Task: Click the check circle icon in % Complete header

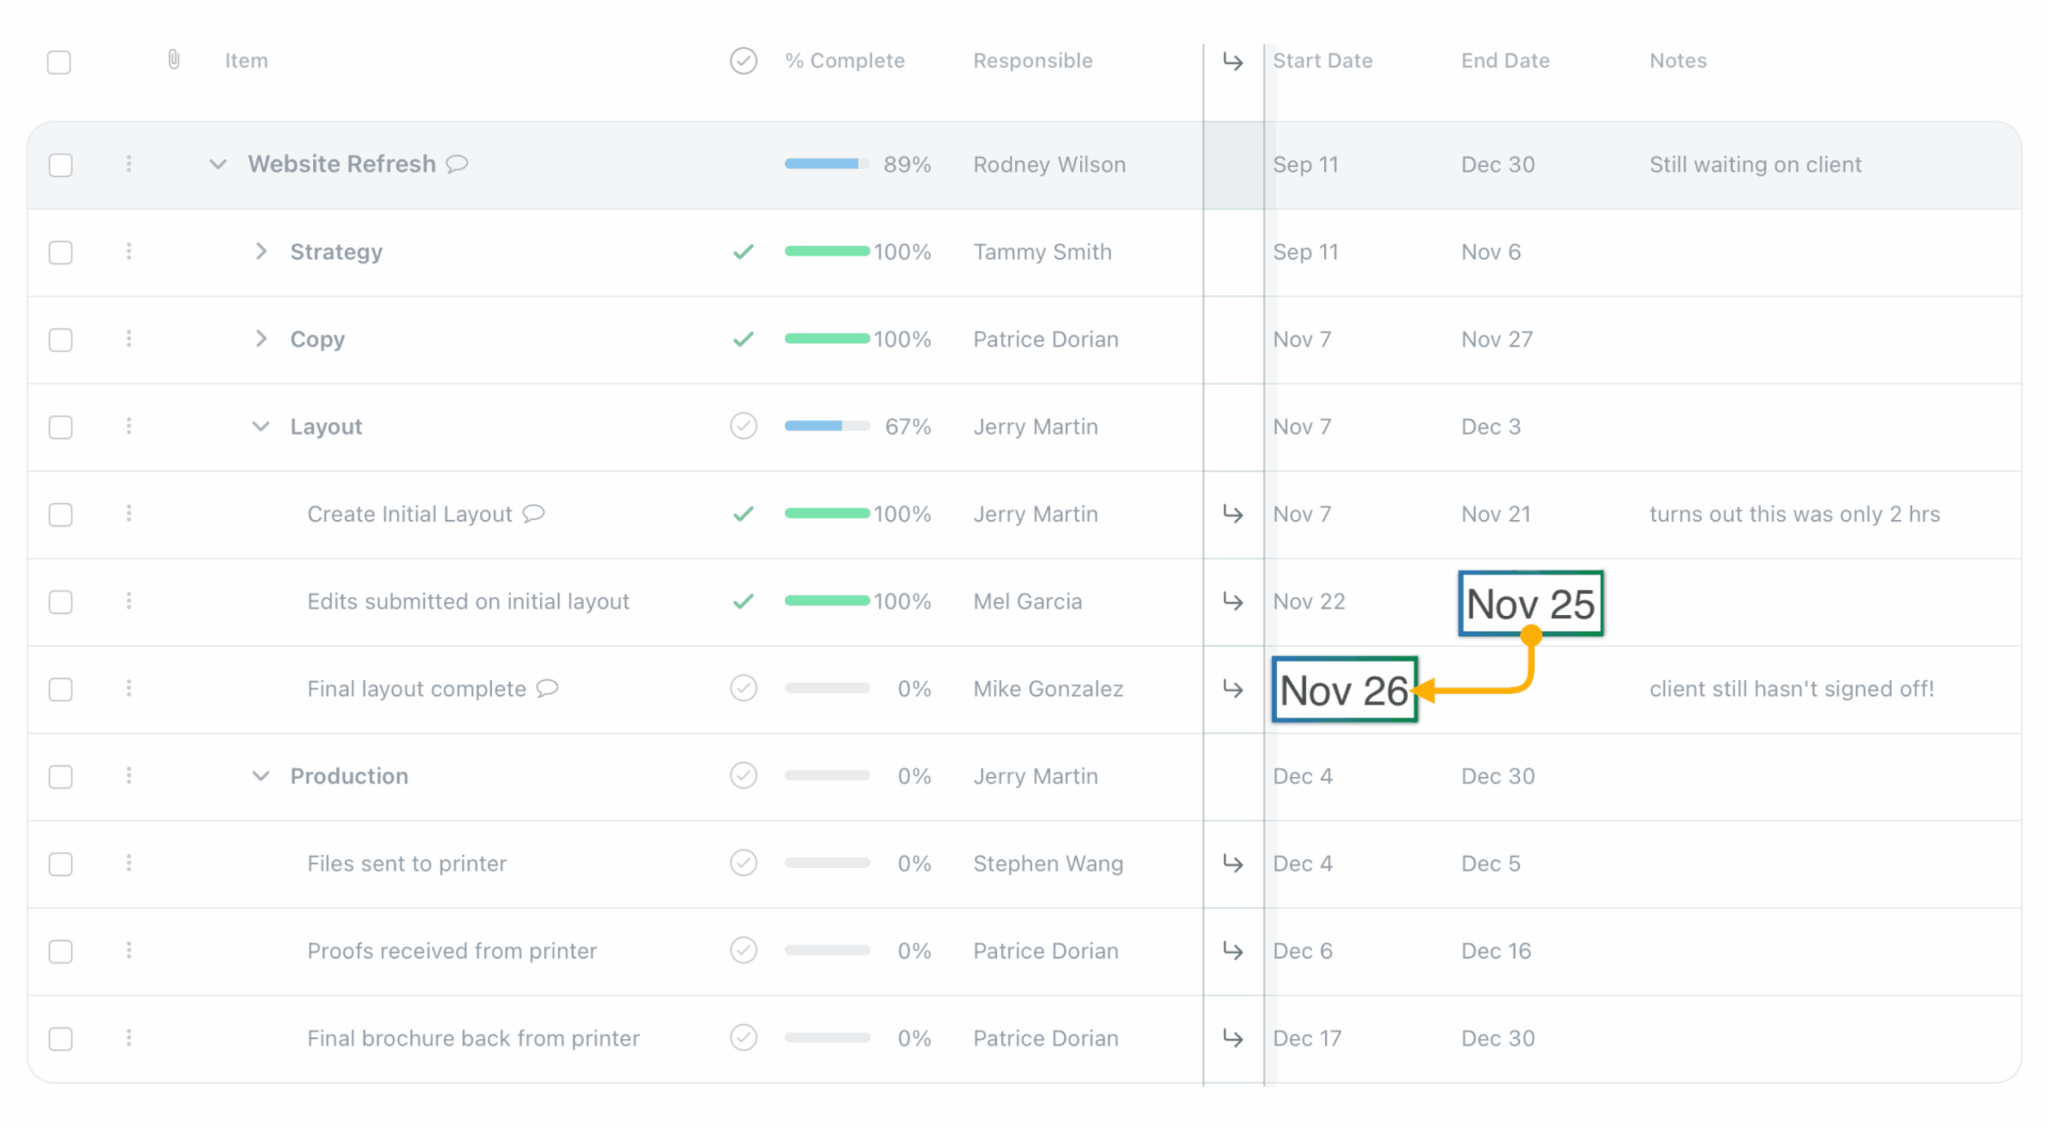Action: point(743,60)
